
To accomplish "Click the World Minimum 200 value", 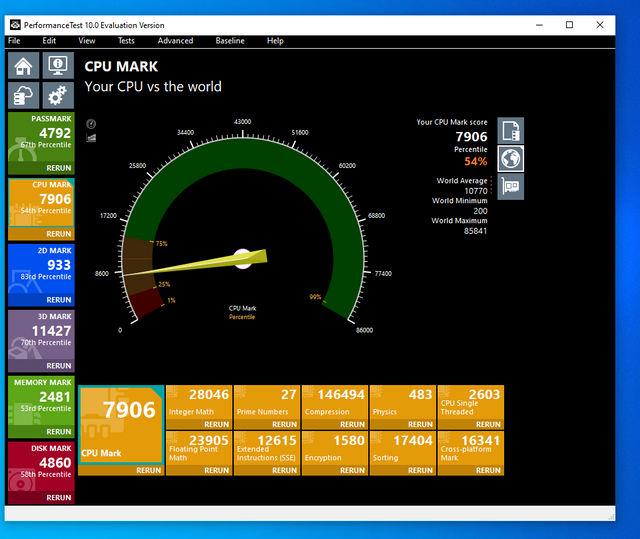I will coord(480,211).
